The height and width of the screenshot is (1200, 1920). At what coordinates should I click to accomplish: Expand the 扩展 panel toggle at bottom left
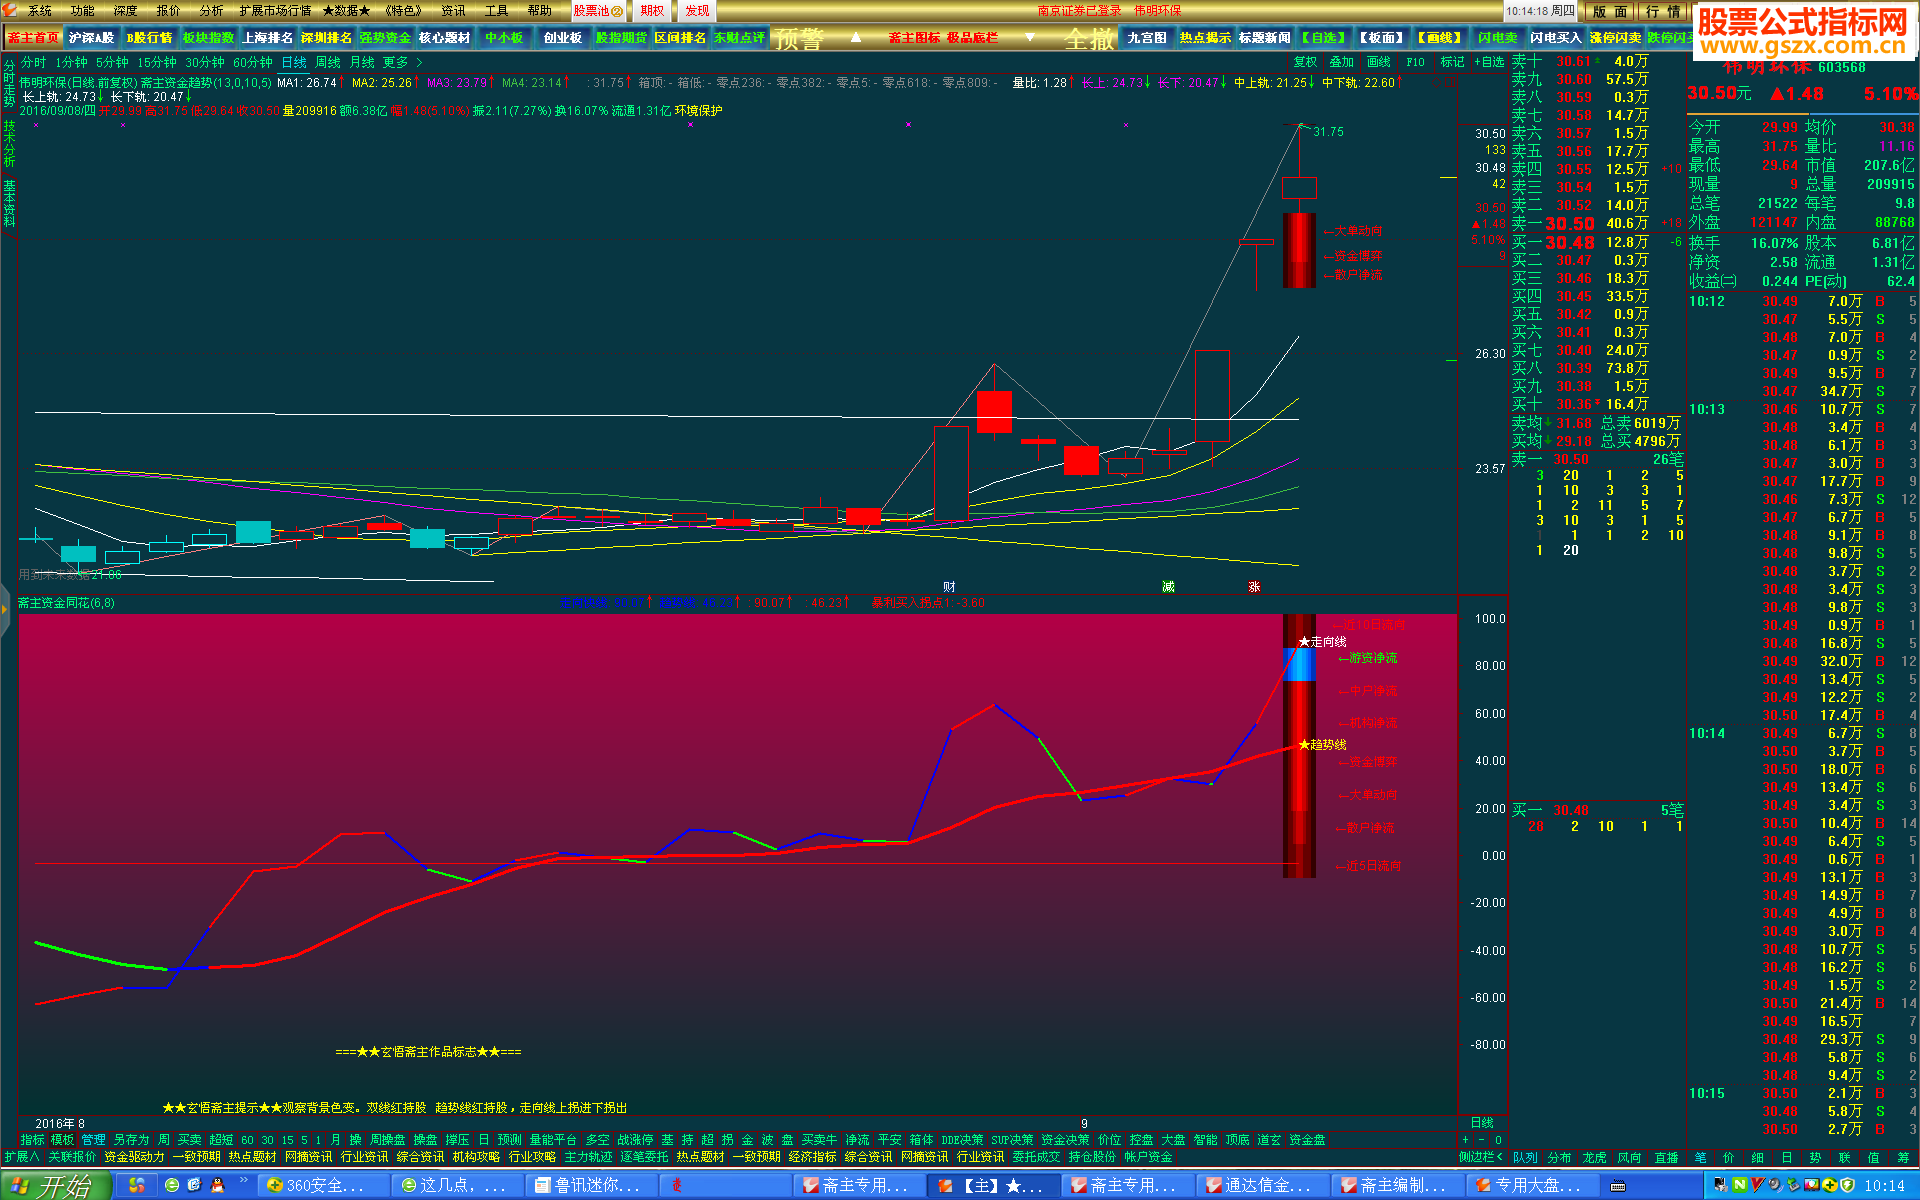point(21,1157)
